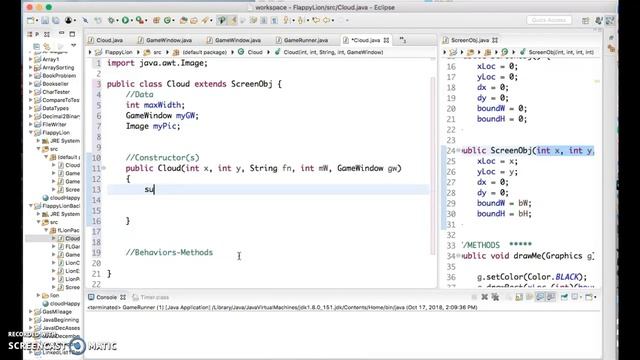Viewport: 640px width, 360px height.
Task: Go to Next Annotation icon
Action: click(287, 20)
